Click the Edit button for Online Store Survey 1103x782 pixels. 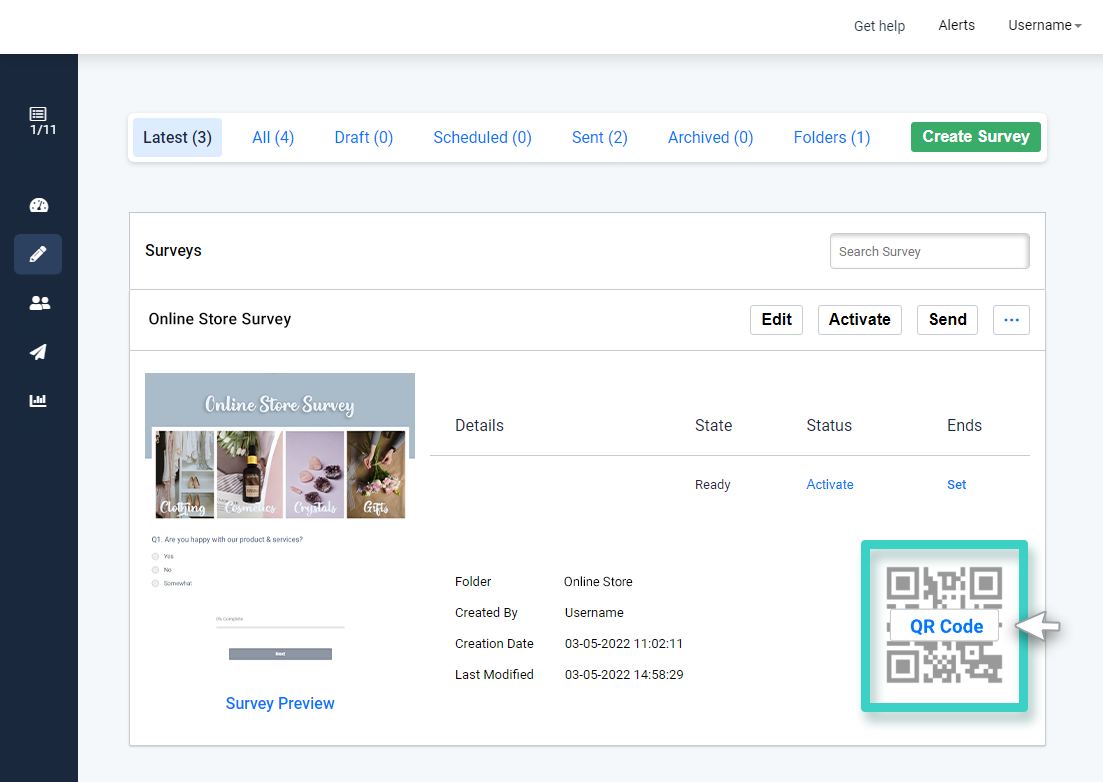coord(776,320)
